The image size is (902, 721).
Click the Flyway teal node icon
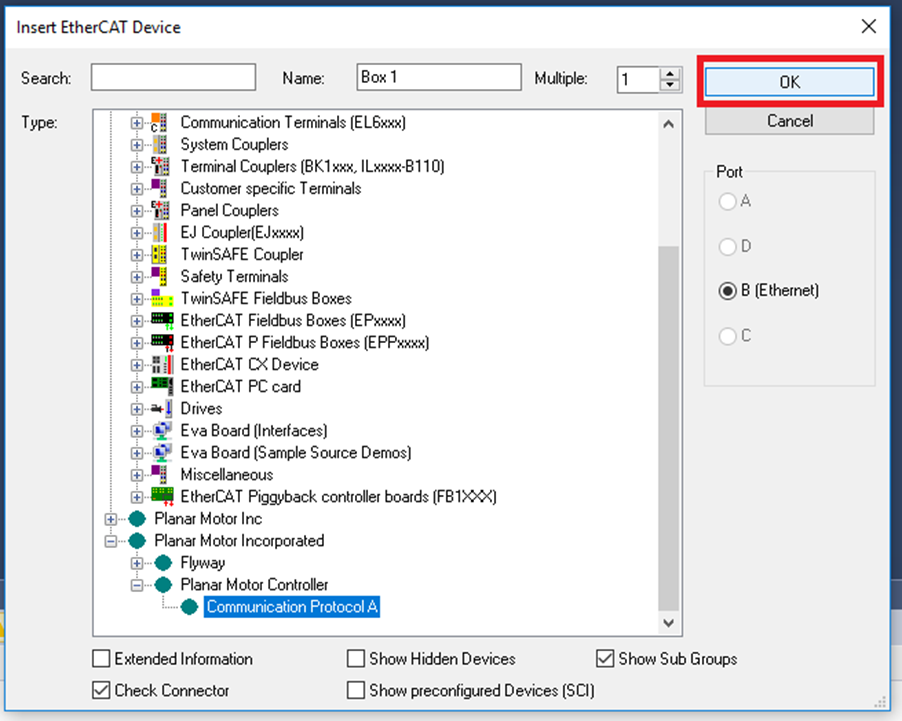[163, 562]
